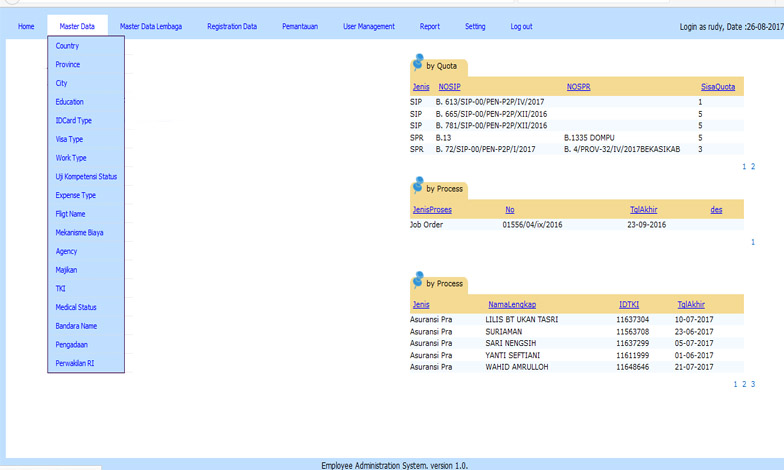Sort the process table by JenisProses

pyautogui.click(x=432, y=209)
